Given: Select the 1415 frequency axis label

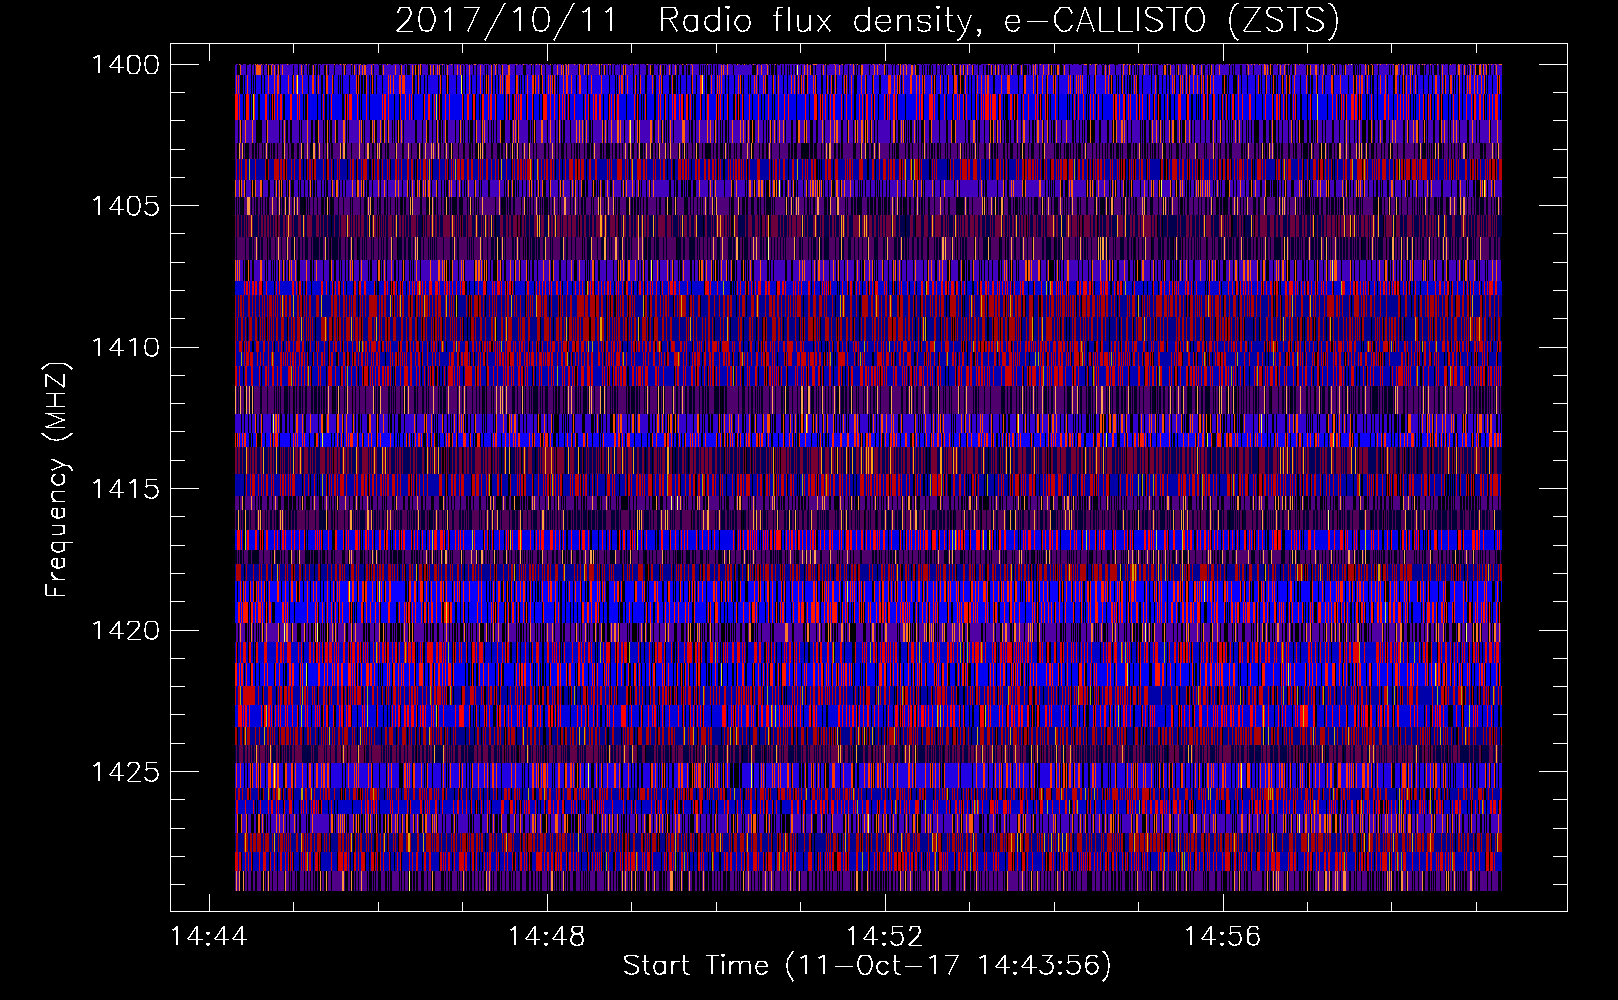Looking at the screenshot, I should coord(124,489).
